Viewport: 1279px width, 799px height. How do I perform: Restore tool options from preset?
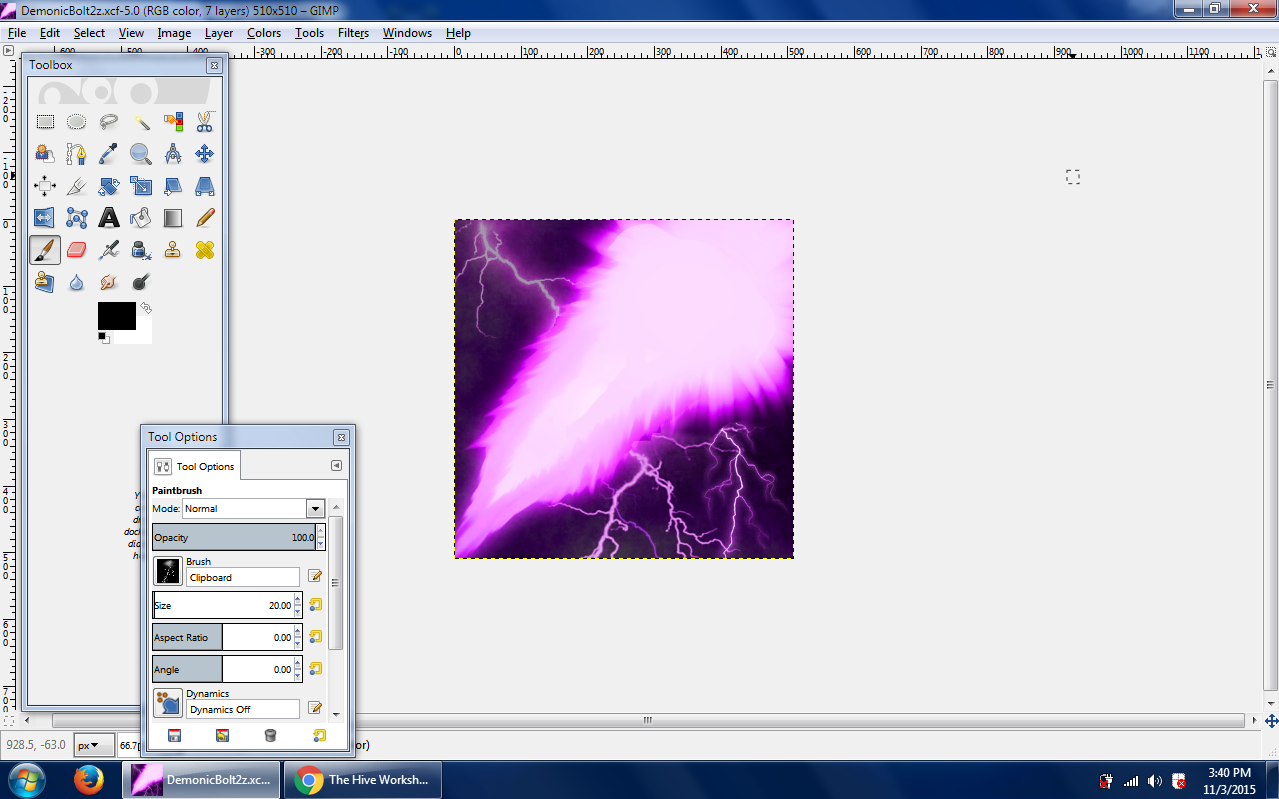coord(222,735)
